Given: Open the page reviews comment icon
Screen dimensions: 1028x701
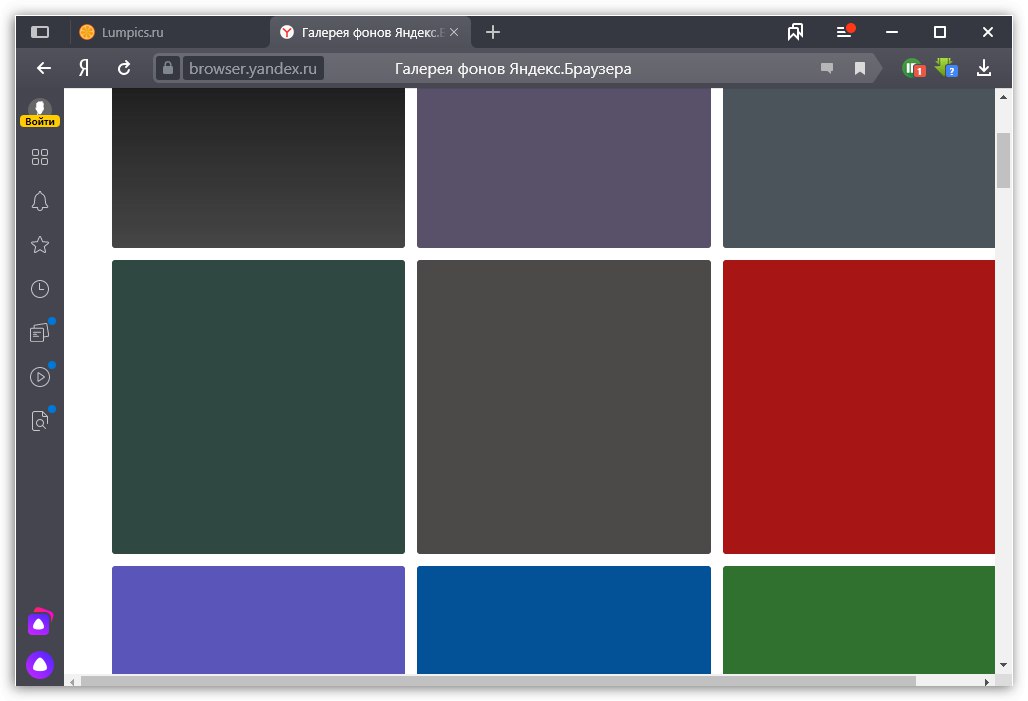Looking at the screenshot, I should point(827,68).
